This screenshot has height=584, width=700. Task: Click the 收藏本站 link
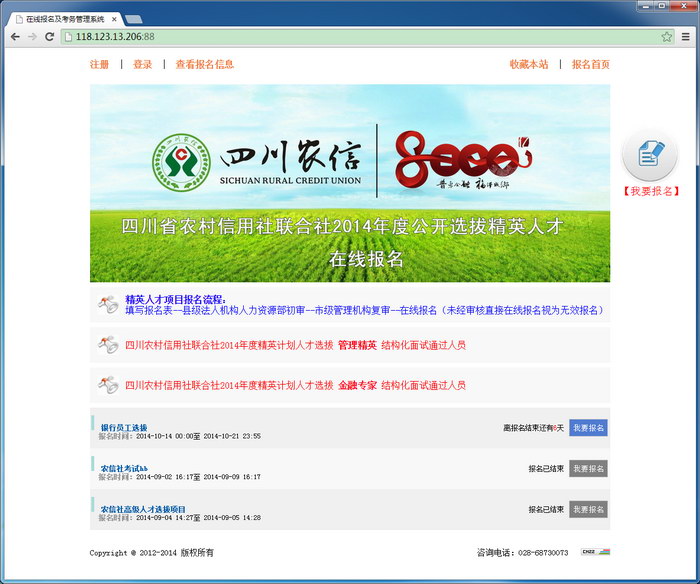[x=529, y=64]
